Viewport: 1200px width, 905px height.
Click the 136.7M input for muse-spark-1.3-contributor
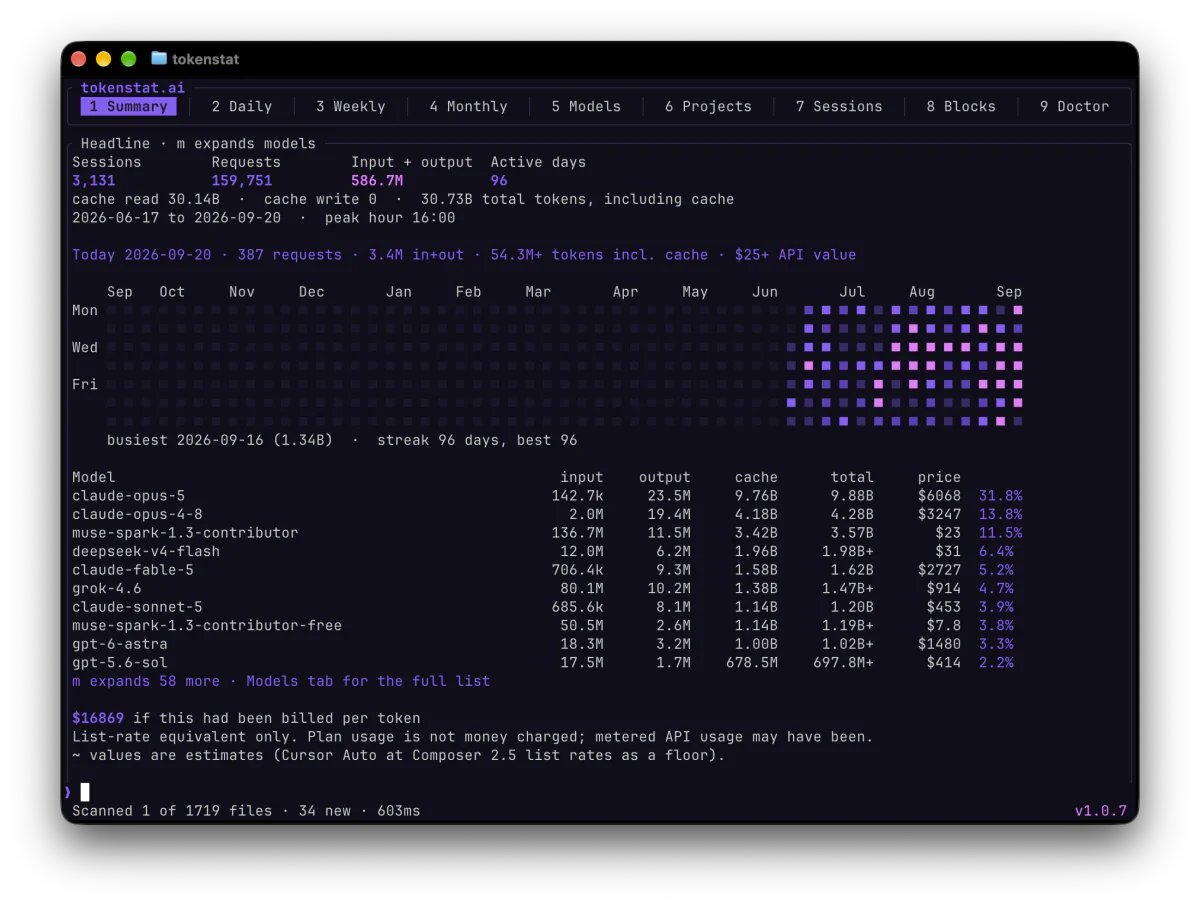578,533
